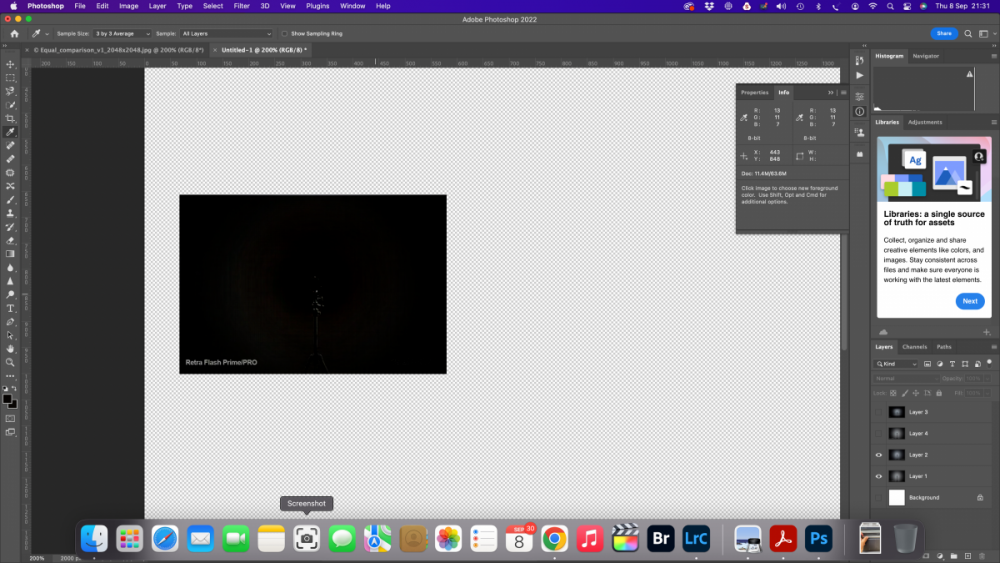This screenshot has width=1000, height=563.
Task: Open the Layers panel menu
Action: (994, 347)
